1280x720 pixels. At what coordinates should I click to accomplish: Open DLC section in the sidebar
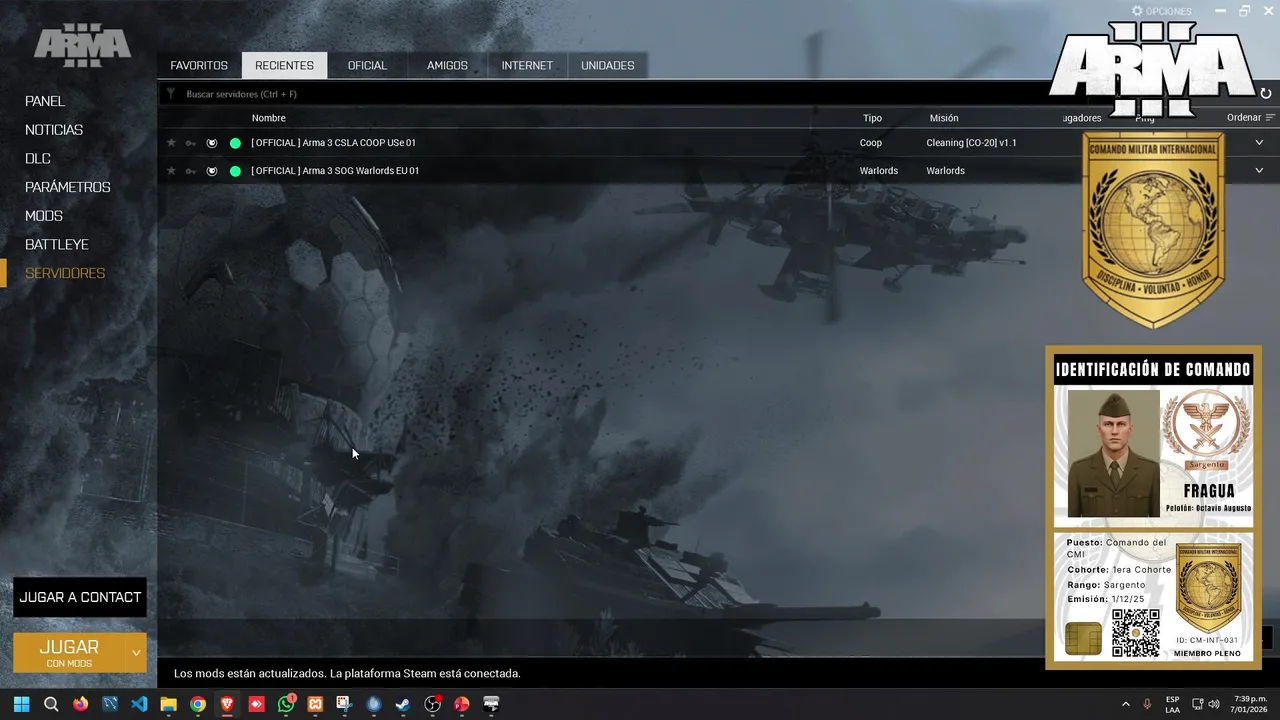38,158
